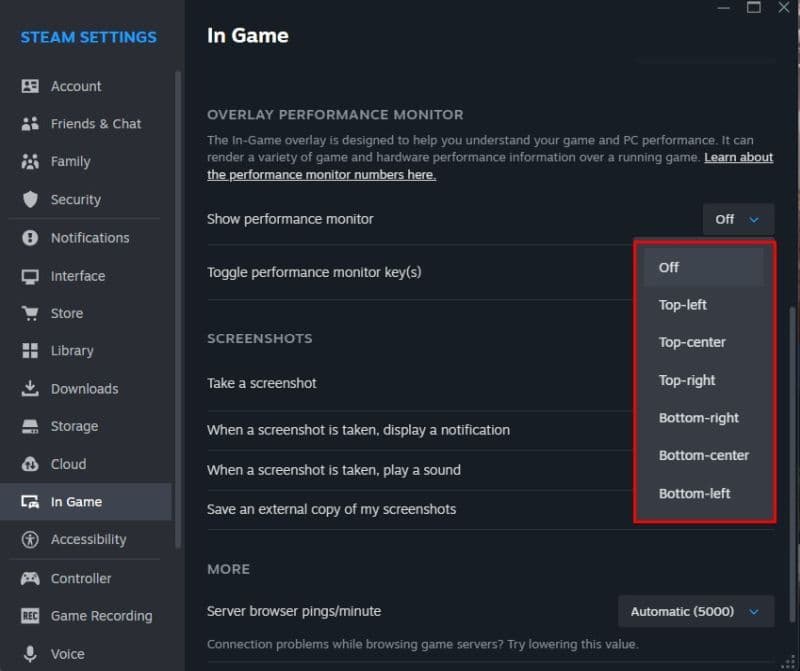Select the Off option in the list

[x=669, y=267]
